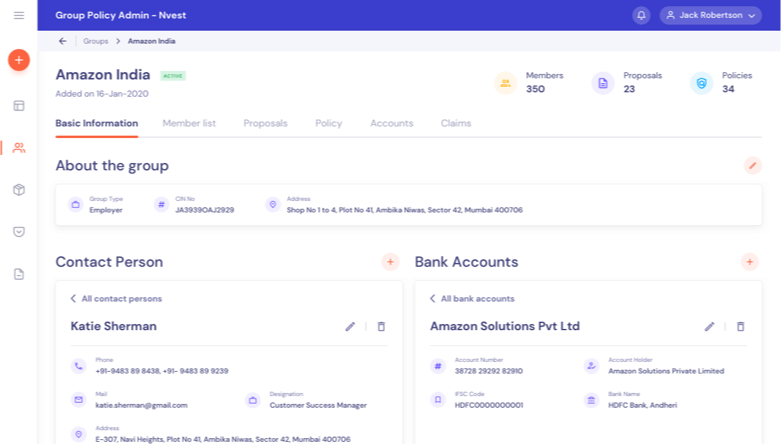Switch to the Claims tab
782x444 pixels.
[x=455, y=123]
